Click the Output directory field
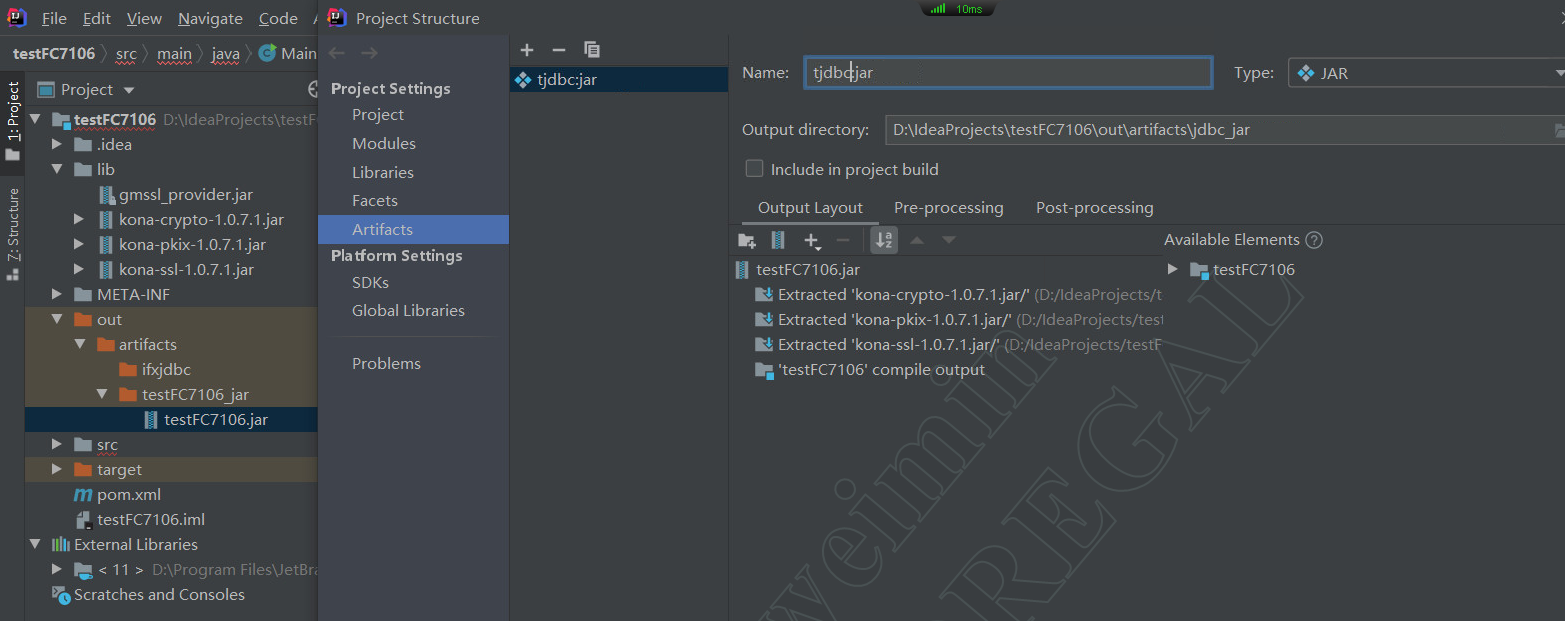 pyautogui.click(x=1218, y=130)
